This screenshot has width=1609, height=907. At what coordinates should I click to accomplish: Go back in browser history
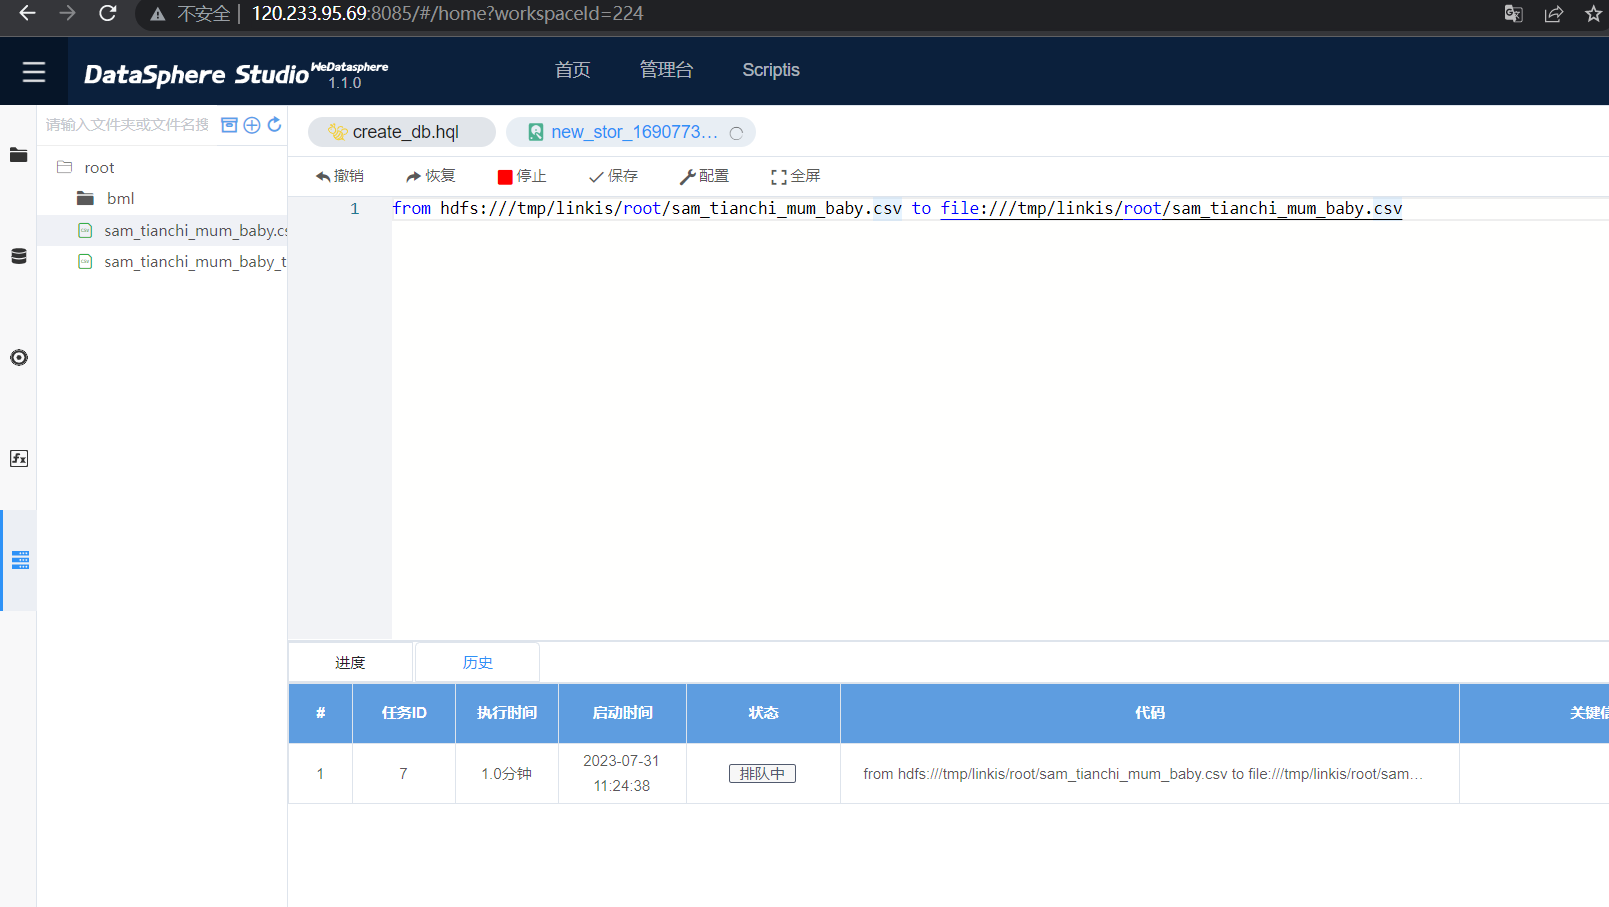click(x=27, y=14)
